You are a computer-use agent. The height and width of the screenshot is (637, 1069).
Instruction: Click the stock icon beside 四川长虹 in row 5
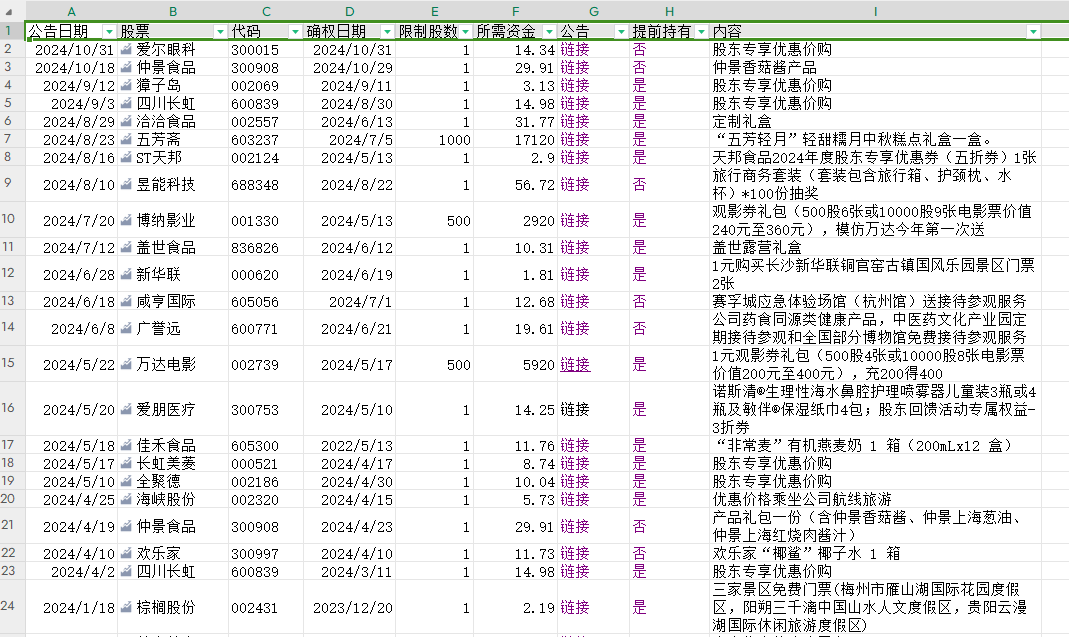(126, 104)
